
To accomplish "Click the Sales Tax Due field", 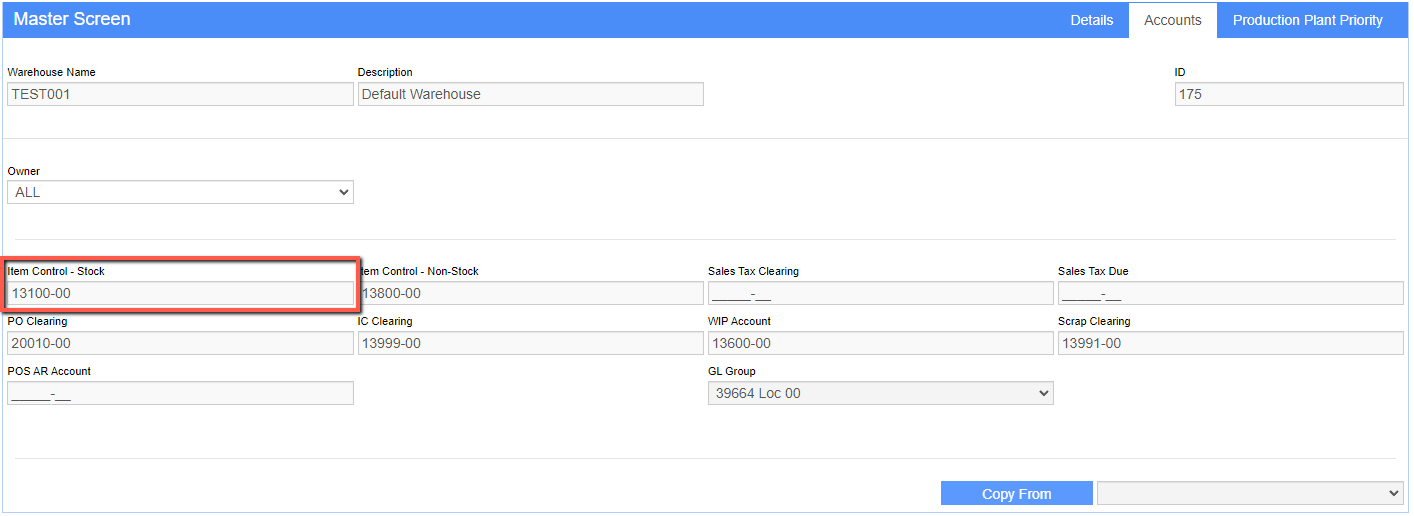I will click(x=1231, y=293).
